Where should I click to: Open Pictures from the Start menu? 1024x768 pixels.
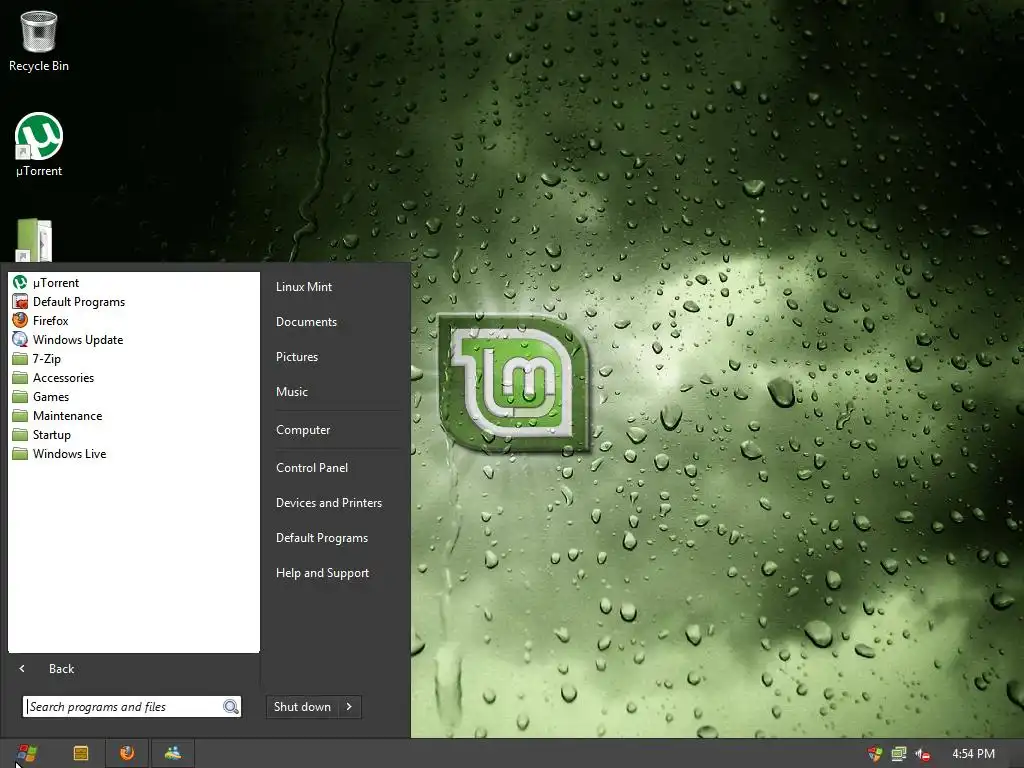(296, 357)
